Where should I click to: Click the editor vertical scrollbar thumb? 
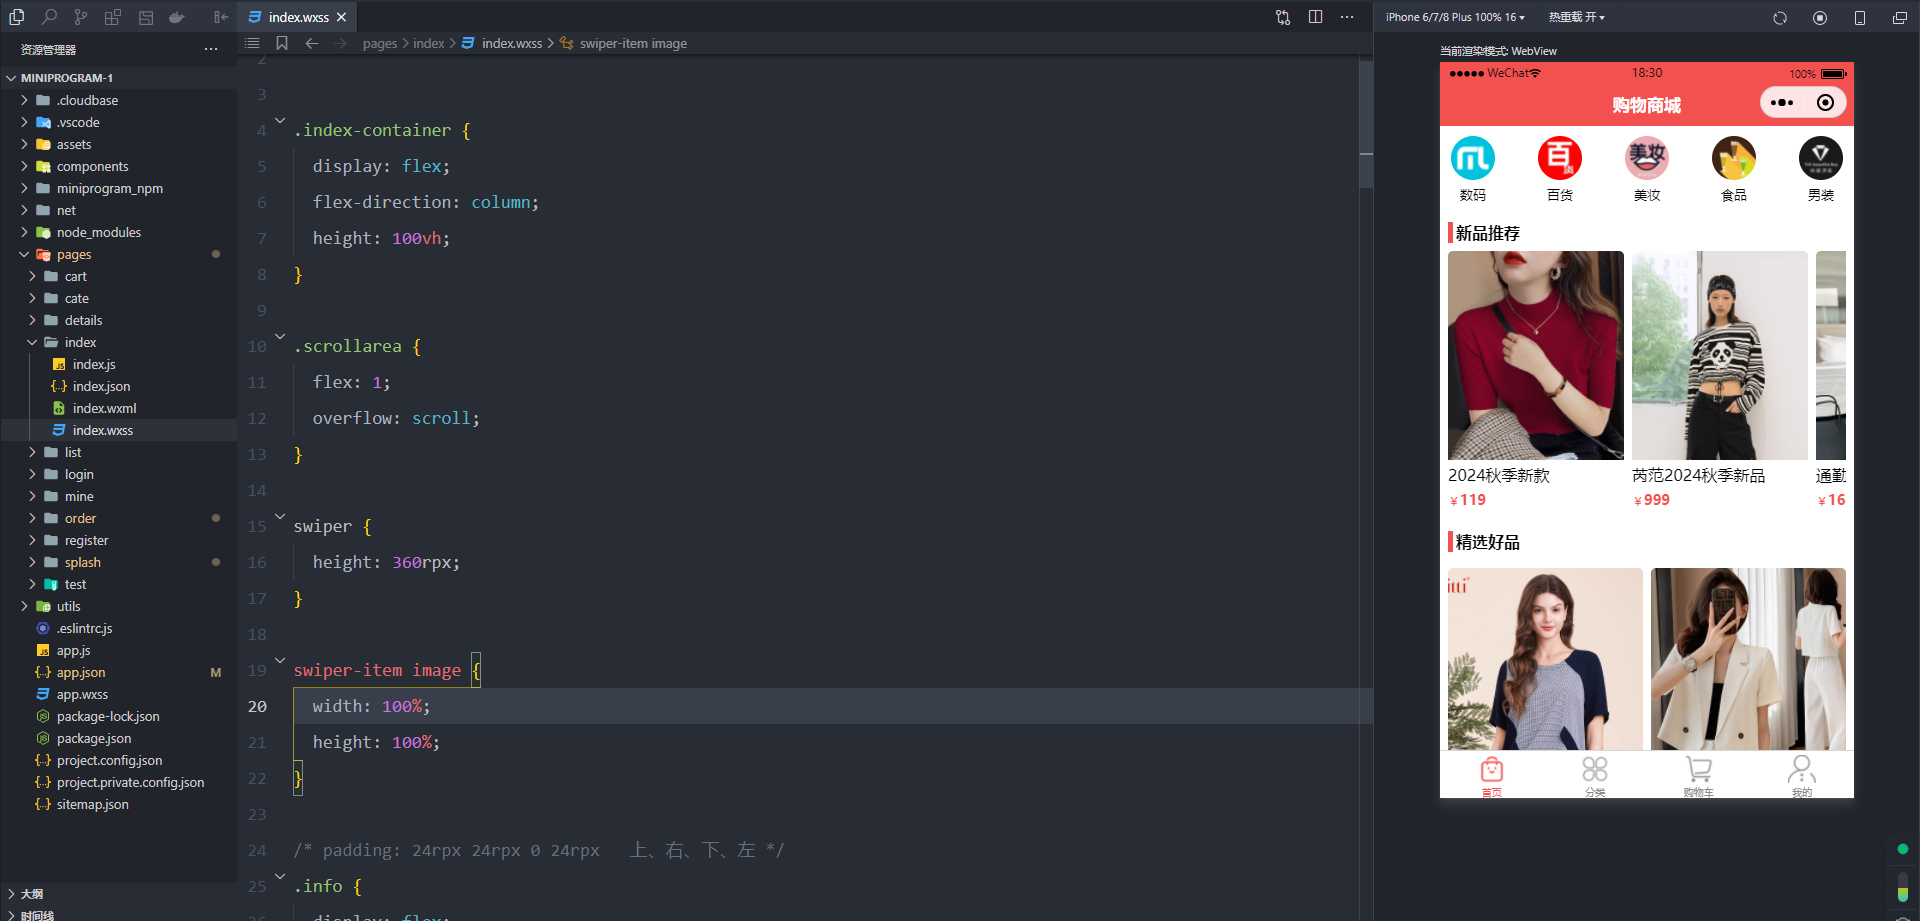(1366, 124)
